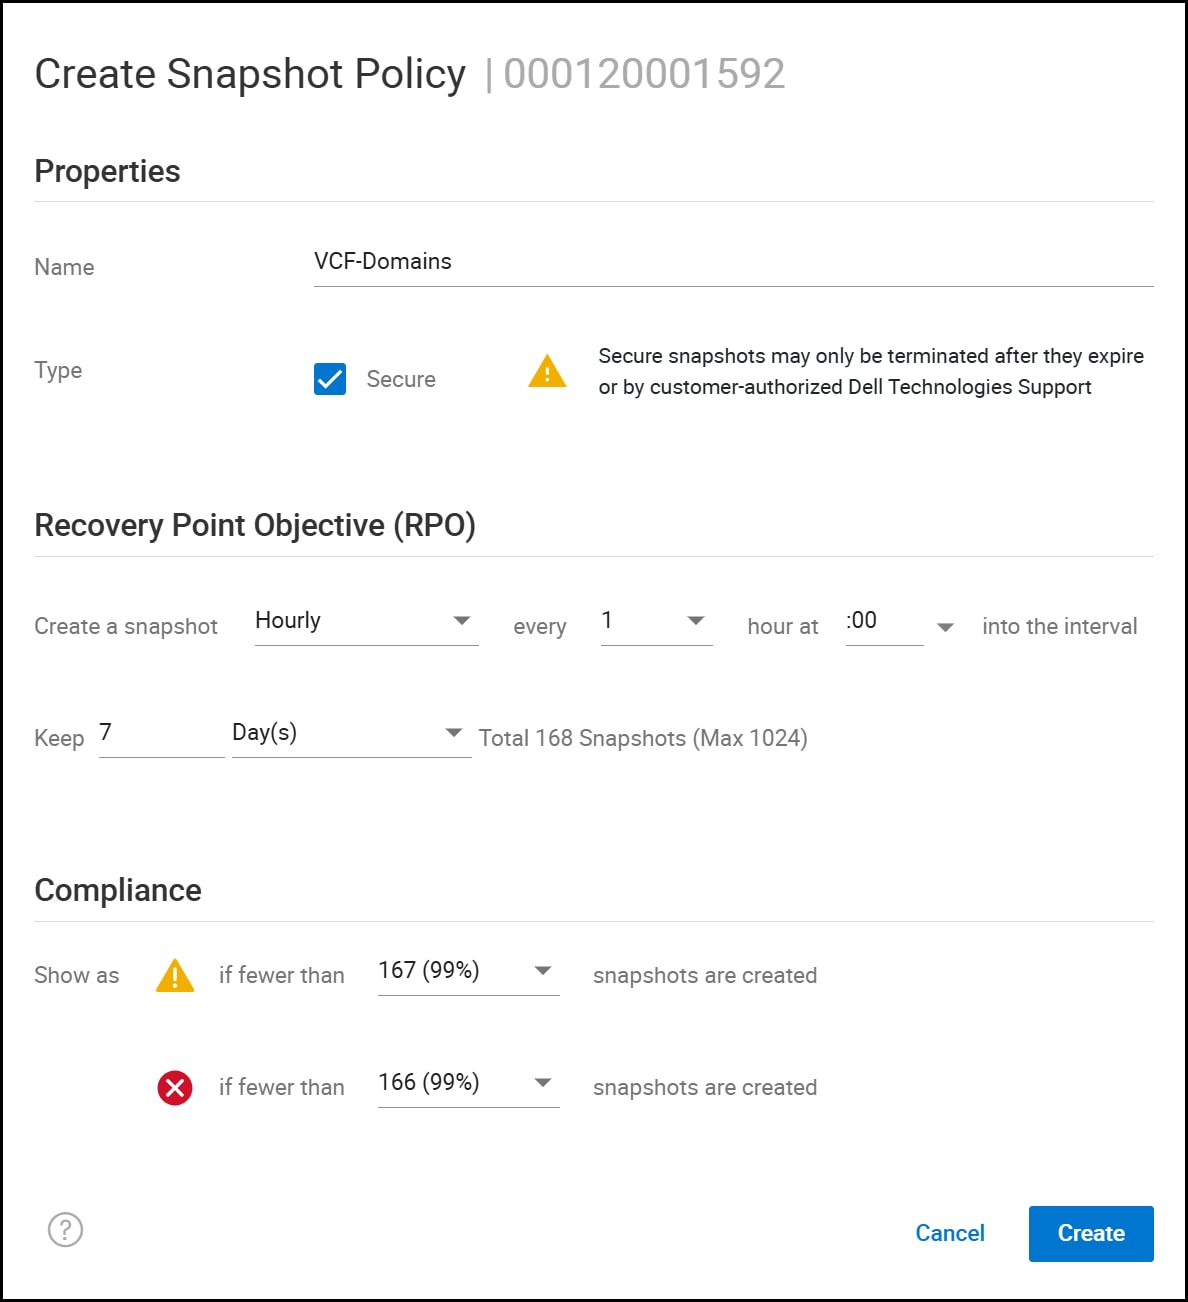Click the 'Total 168 Snapshots (Max 1024)' text
This screenshot has height=1302, width=1188.
643,738
